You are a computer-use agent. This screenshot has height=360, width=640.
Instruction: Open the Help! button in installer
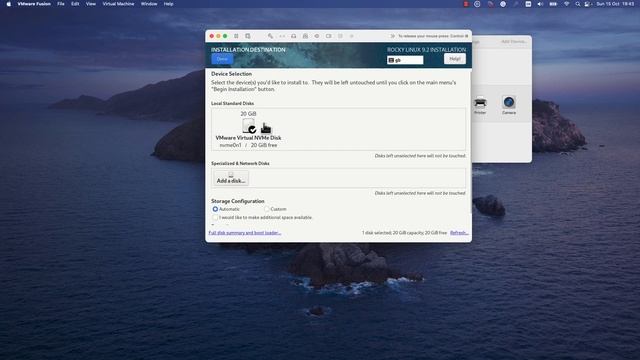(x=455, y=59)
